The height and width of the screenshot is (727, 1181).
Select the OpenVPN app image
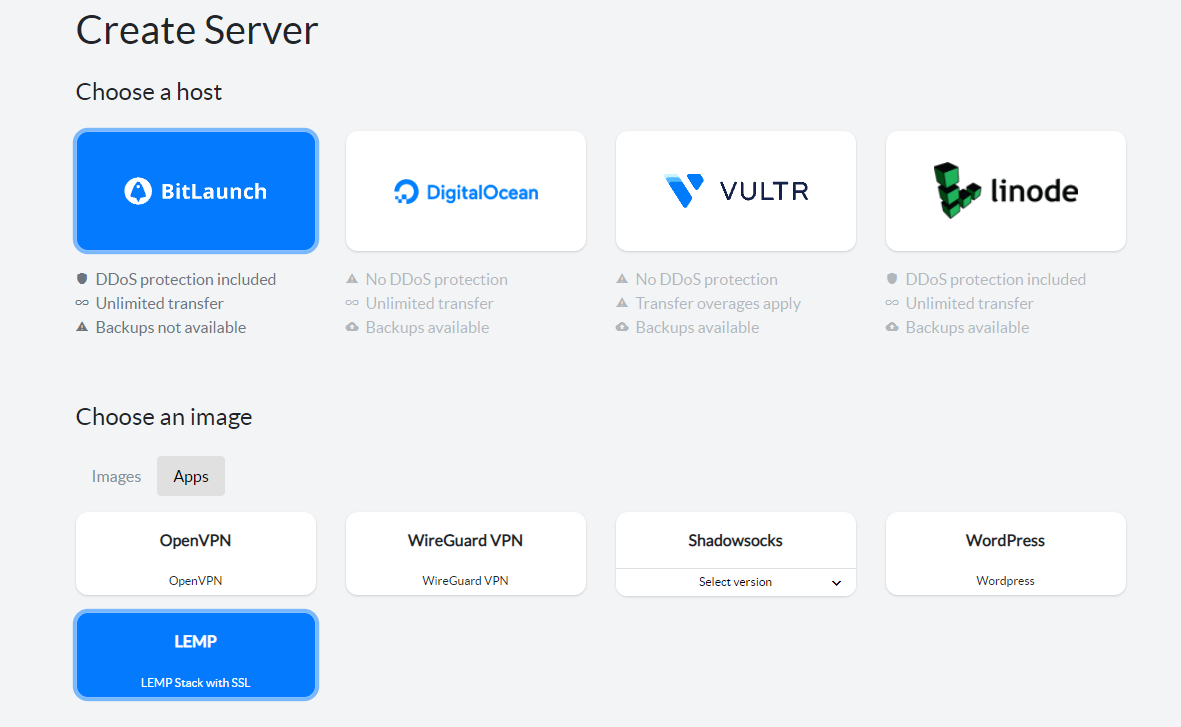[x=196, y=554]
